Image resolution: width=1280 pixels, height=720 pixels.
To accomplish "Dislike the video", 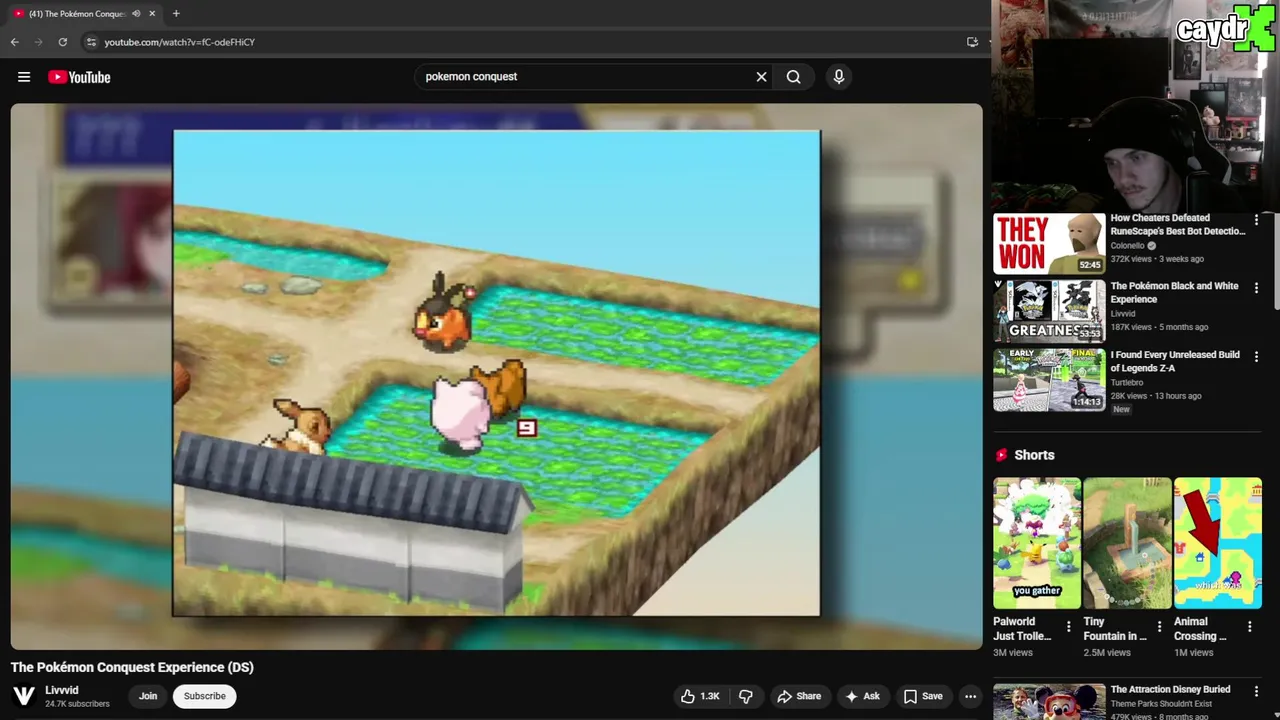I will pyautogui.click(x=746, y=696).
